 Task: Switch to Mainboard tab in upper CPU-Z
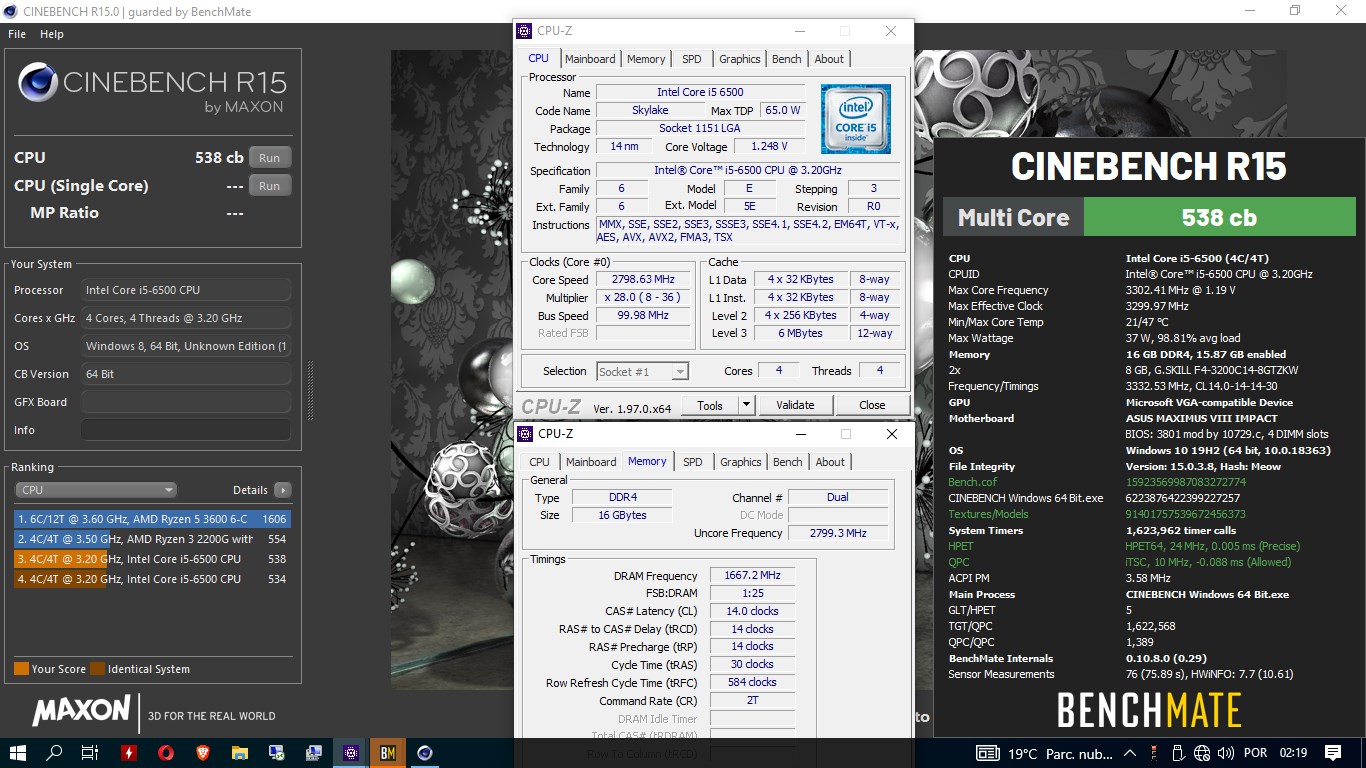[590, 59]
